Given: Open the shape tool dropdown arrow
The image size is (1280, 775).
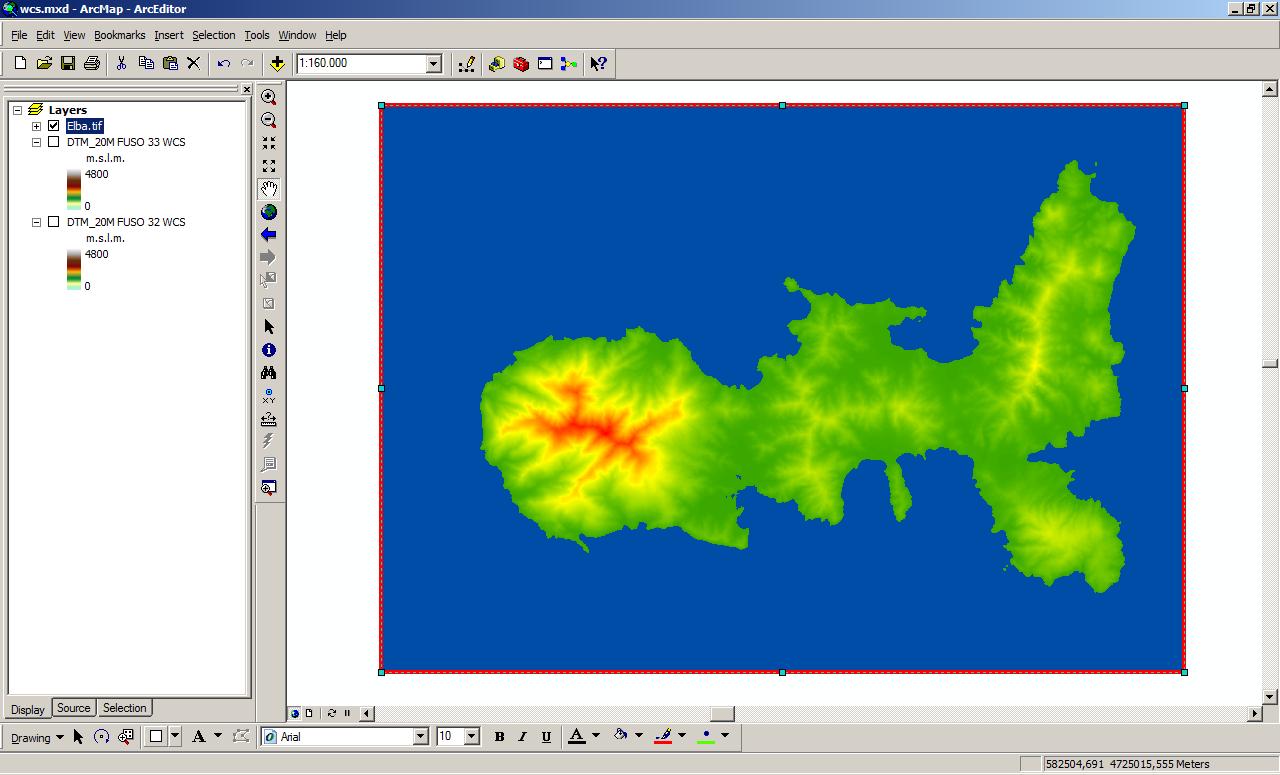Looking at the screenshot, I should 176,737.
